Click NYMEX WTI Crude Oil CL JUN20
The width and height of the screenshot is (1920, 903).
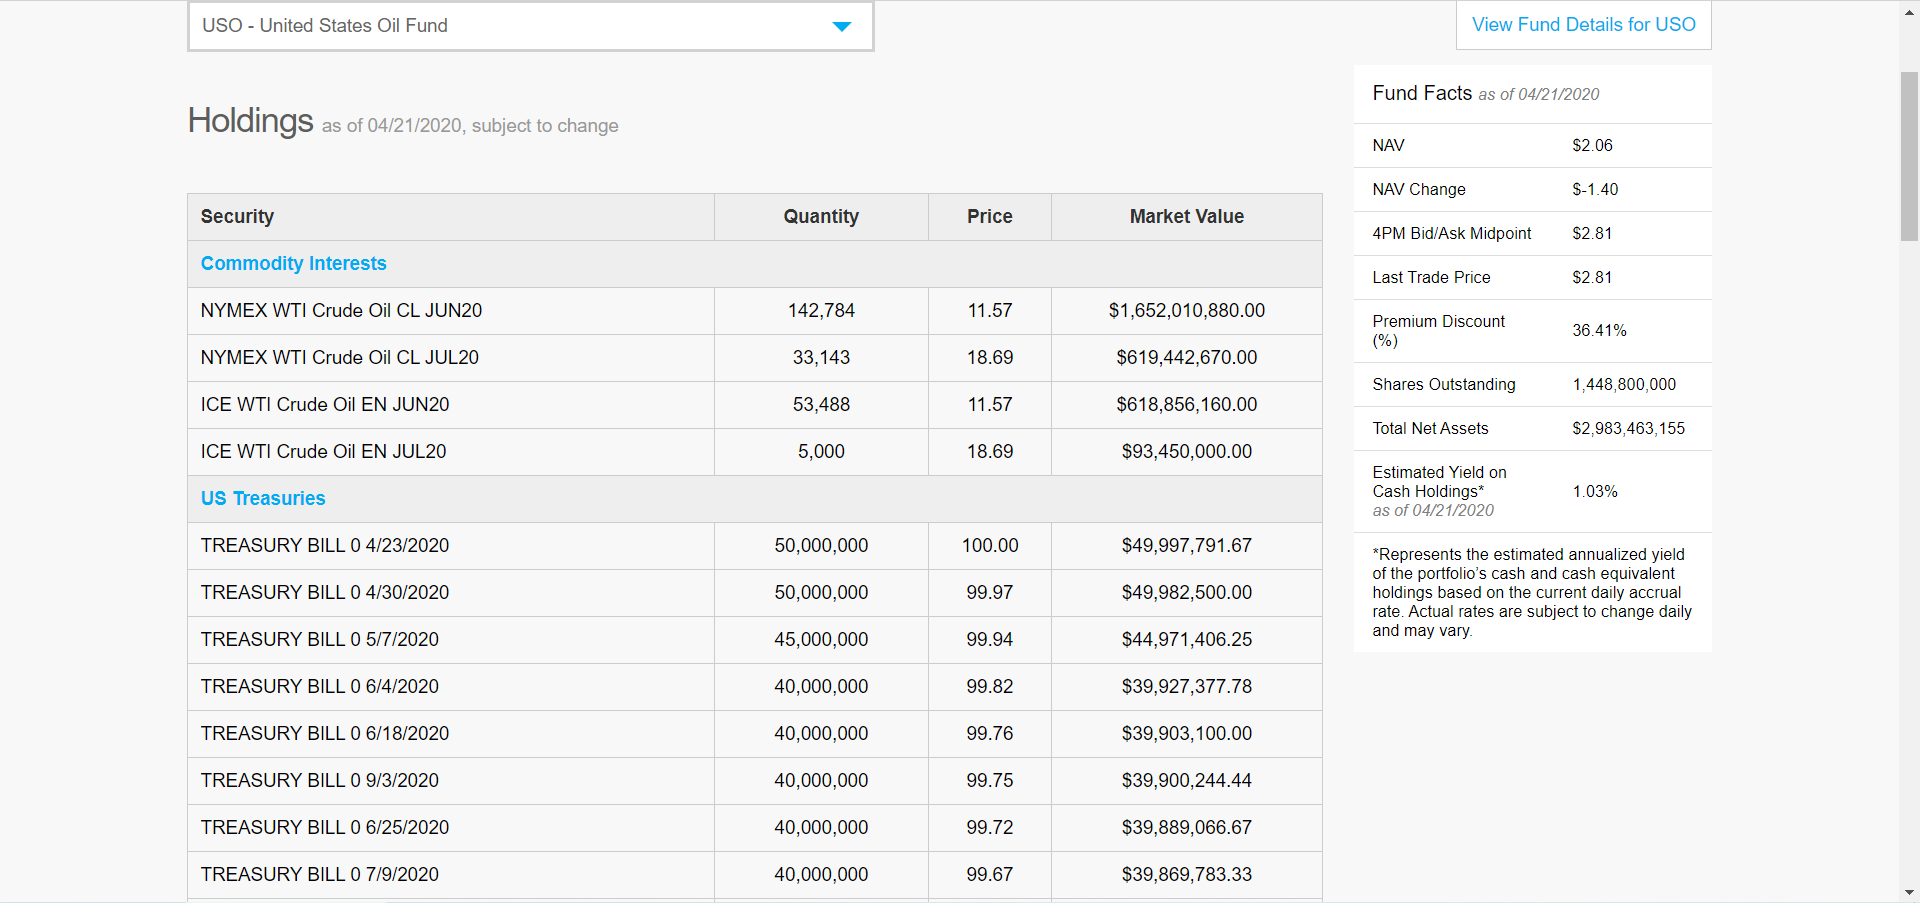tap(341, 311)
